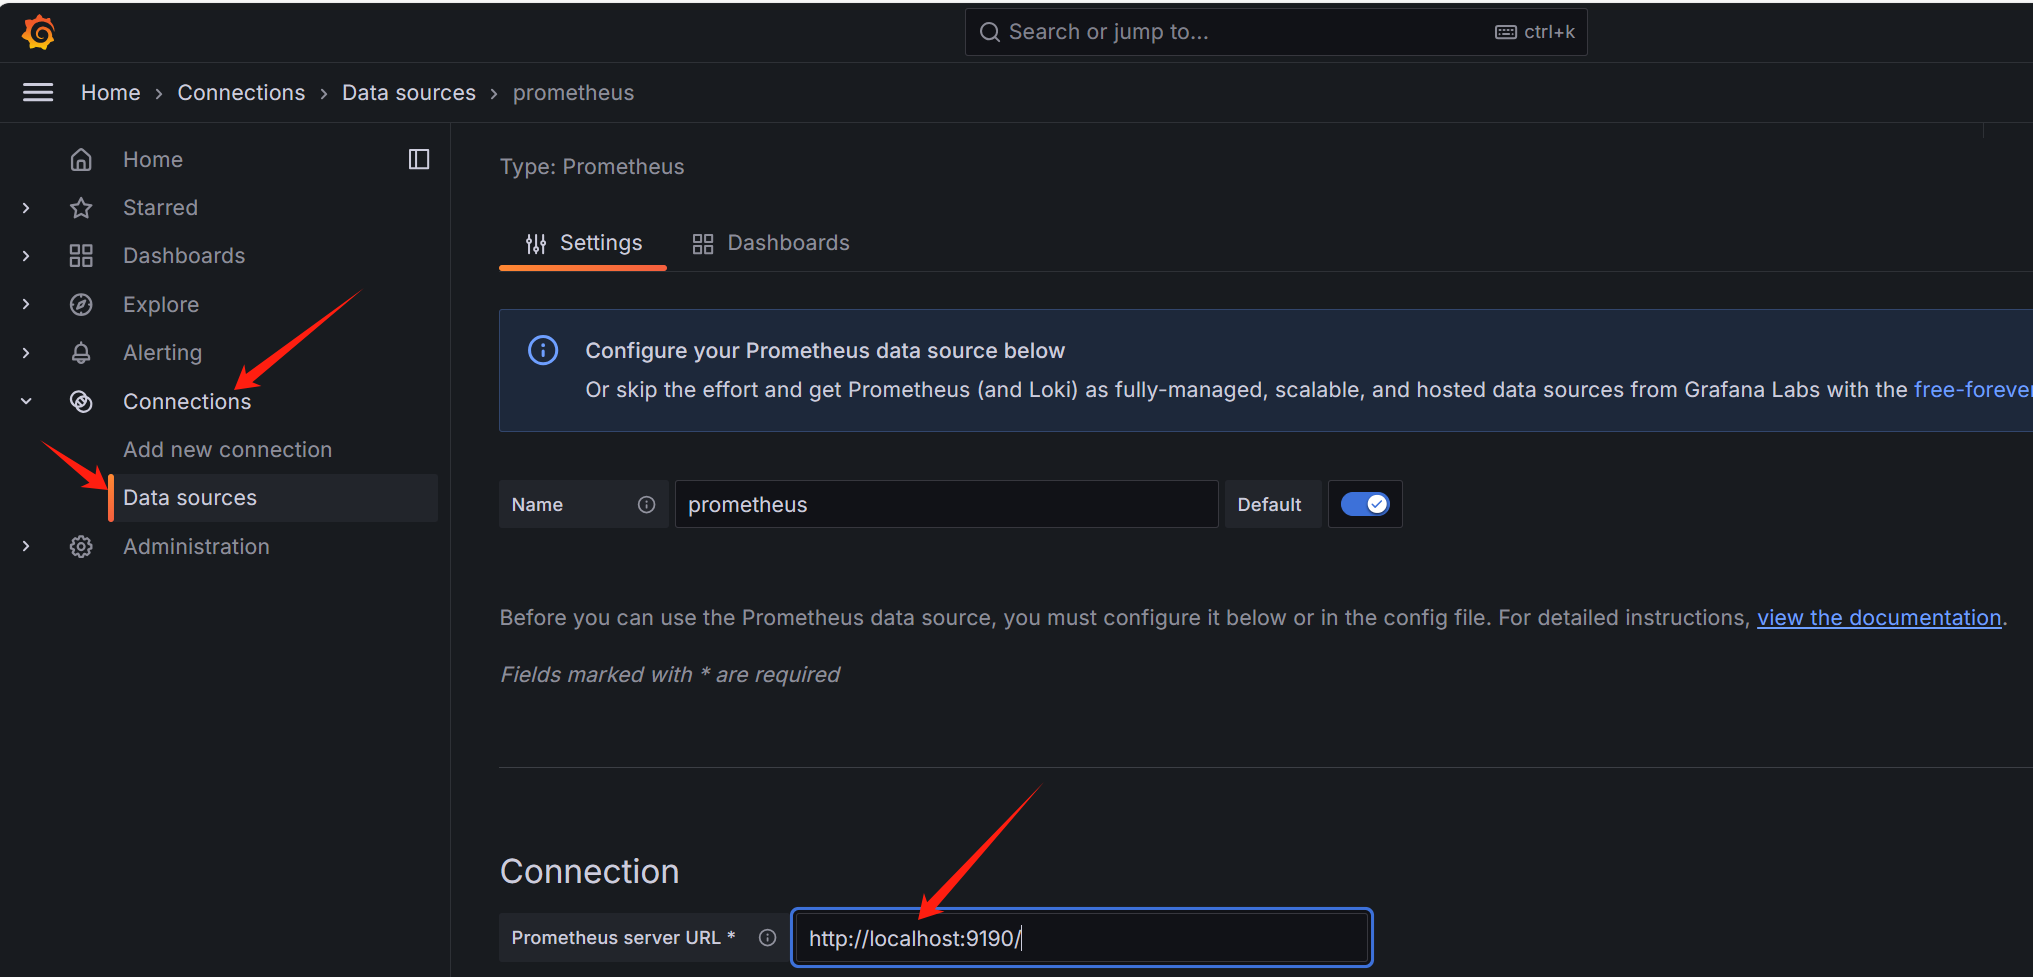Image resolution: width=2033 pixels, height=977 pixels.
Task: Open Alerting in the sidebar
Action: (x=163, y=353)
